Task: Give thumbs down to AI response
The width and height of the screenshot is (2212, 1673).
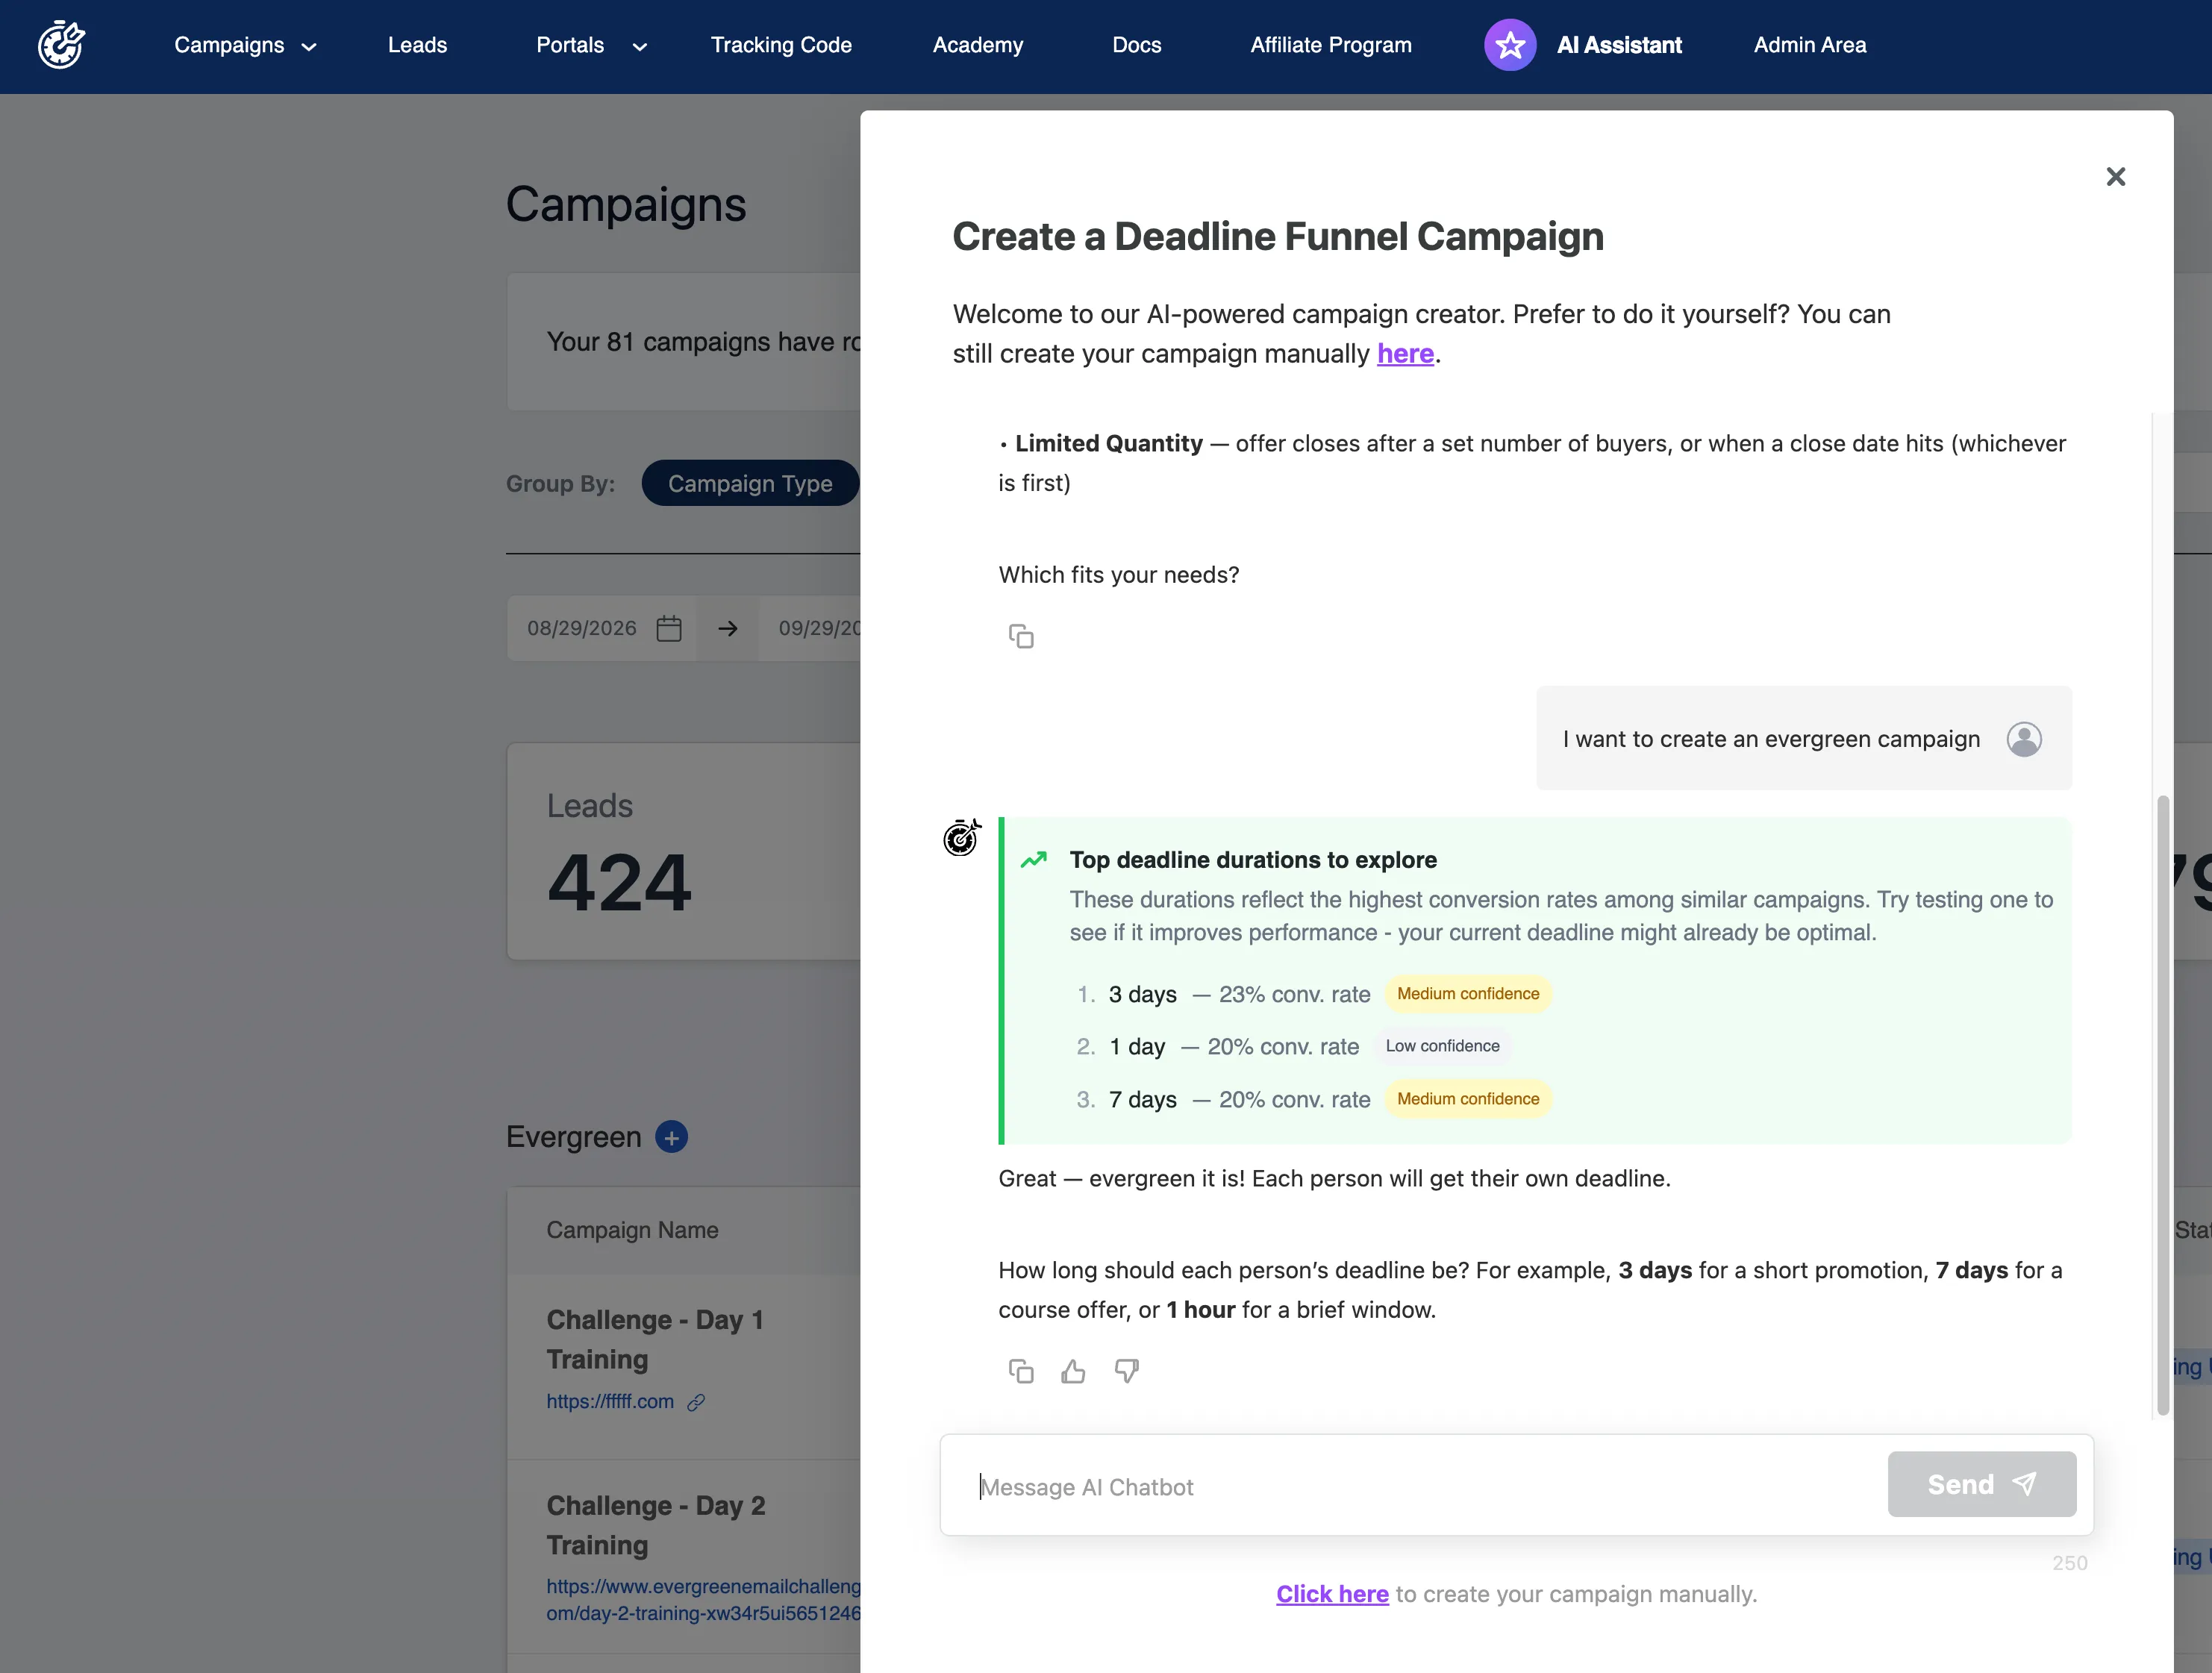Action: [x=1126, y=1371]
